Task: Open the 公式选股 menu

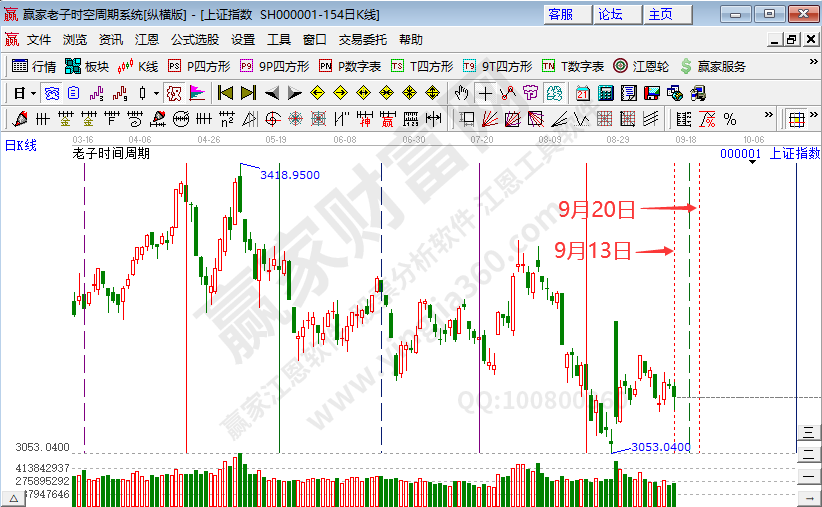Action: tap(195, 40)
